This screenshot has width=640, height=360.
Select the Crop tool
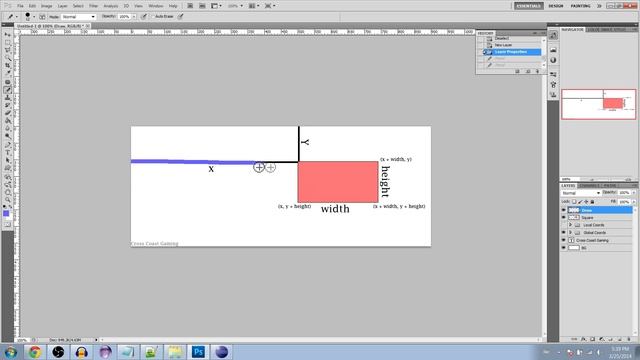point(7,66)
